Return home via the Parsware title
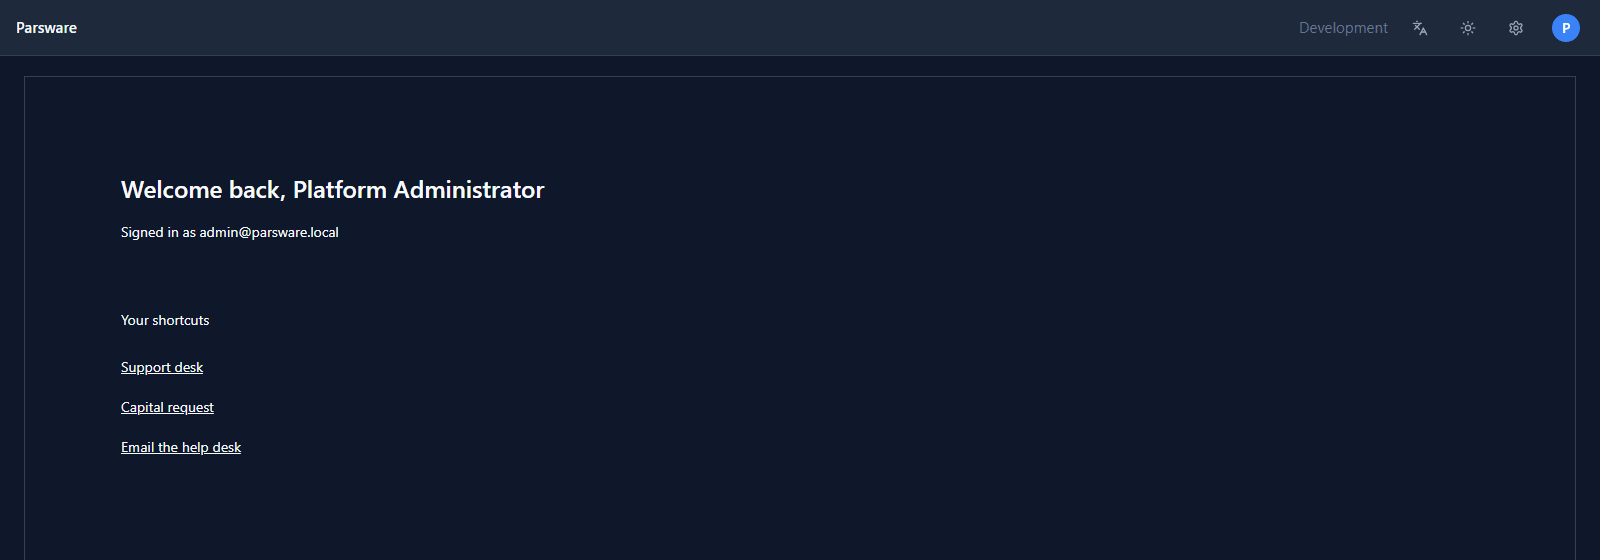1600x560 pixels. coord(46,28)
